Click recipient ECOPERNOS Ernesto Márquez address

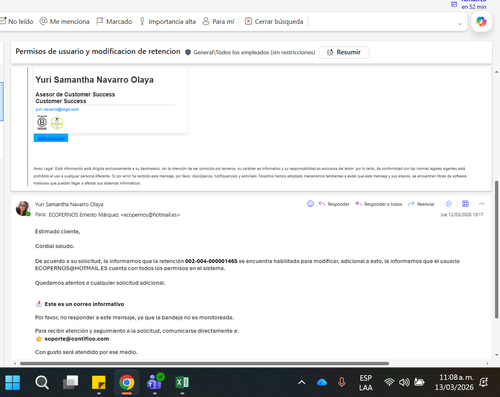[114, 215]
